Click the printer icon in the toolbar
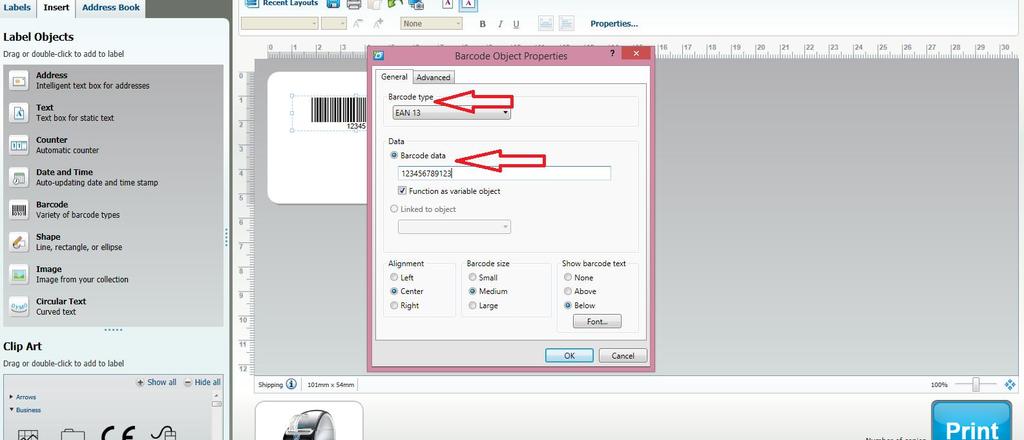 353,4
